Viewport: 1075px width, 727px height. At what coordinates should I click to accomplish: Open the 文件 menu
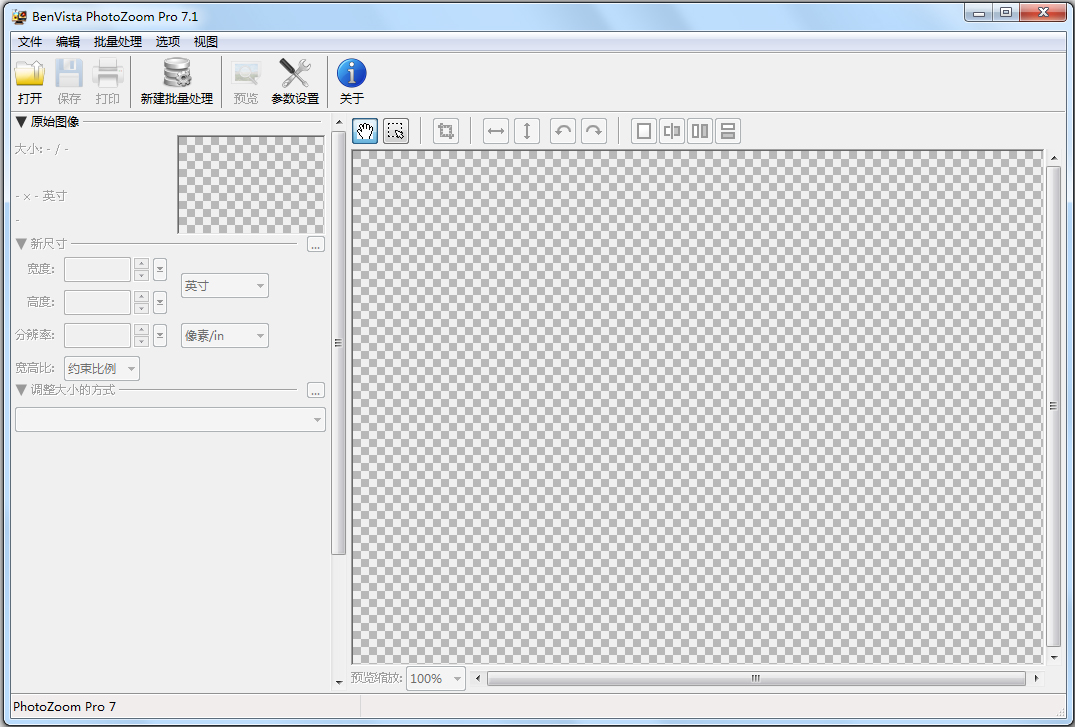[x=30, y=42]
